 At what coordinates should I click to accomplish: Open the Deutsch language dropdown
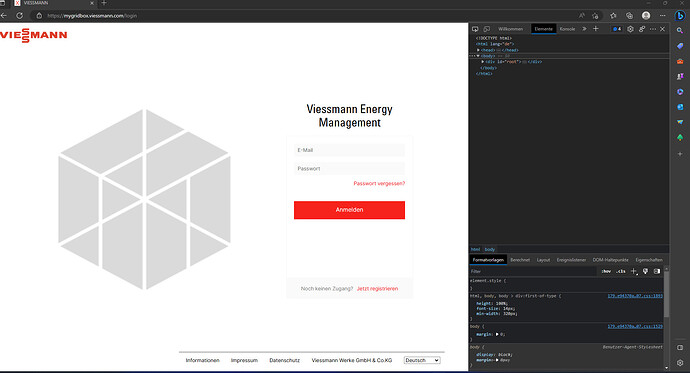click(422, 360)
